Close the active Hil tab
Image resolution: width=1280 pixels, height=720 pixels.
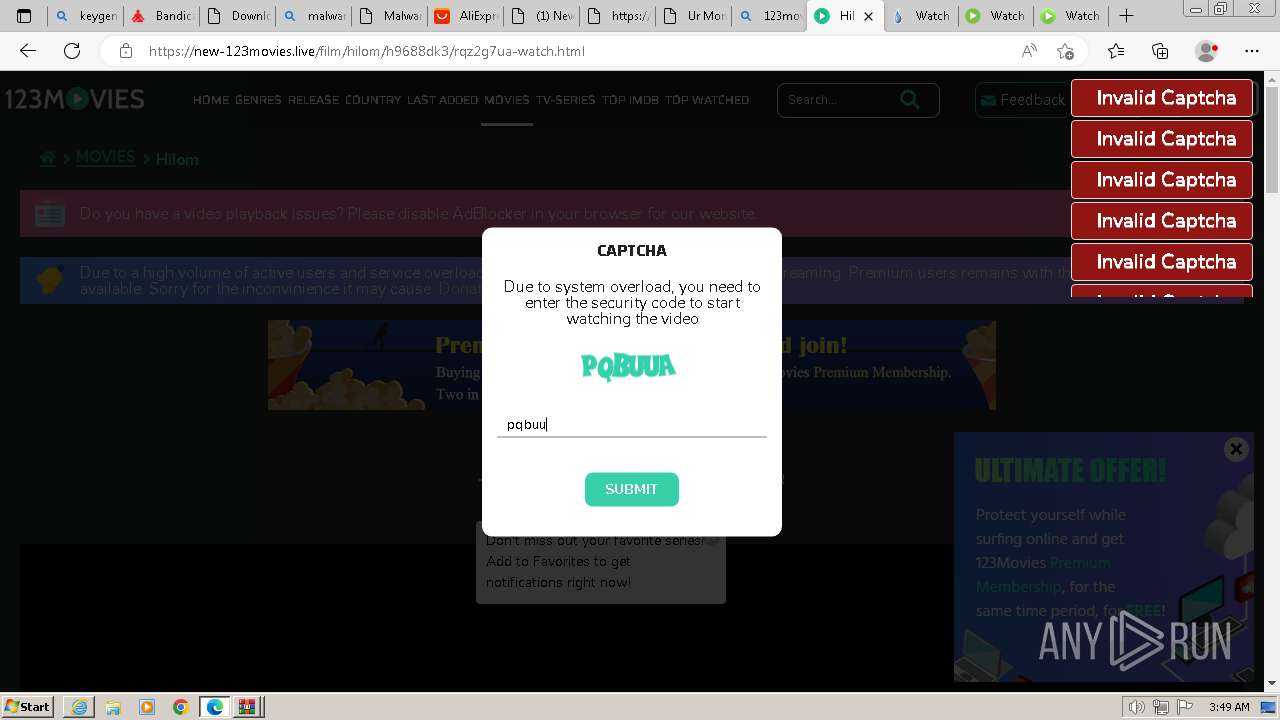pyautogui.click(x=868, y=16)
